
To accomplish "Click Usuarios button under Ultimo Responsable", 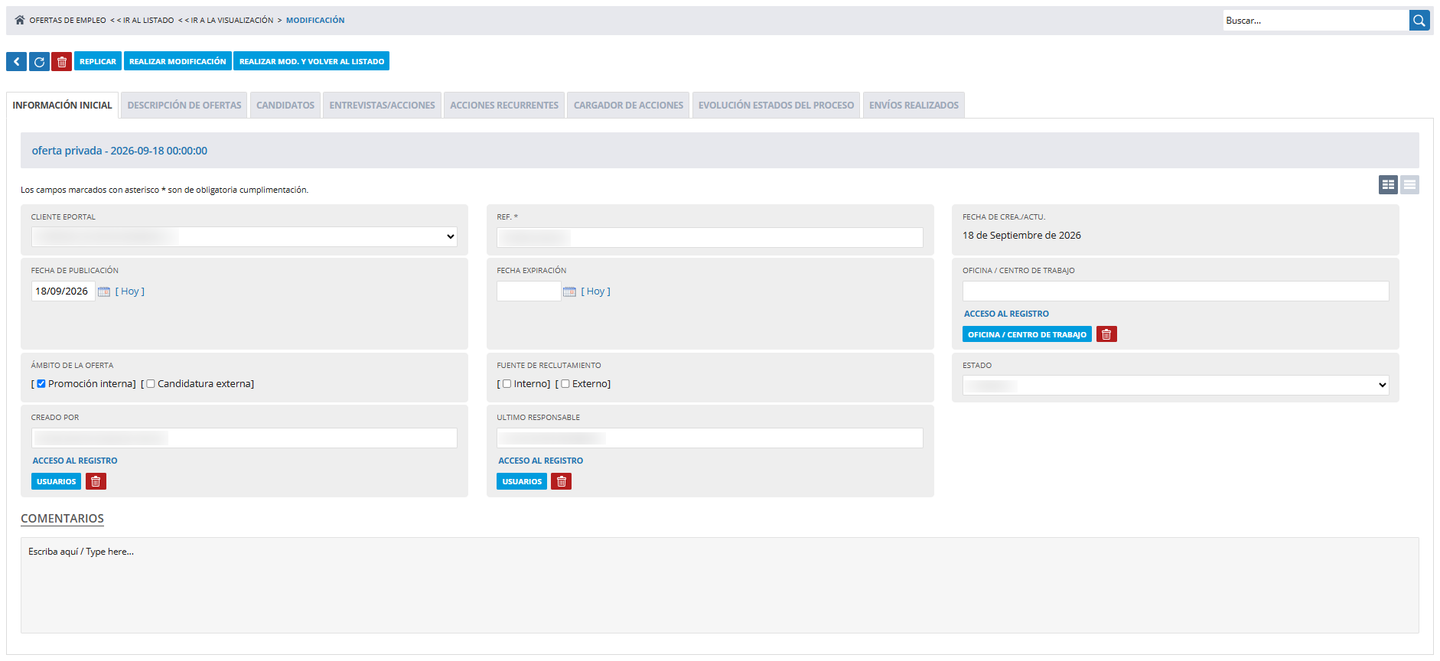I will [522, 481].
